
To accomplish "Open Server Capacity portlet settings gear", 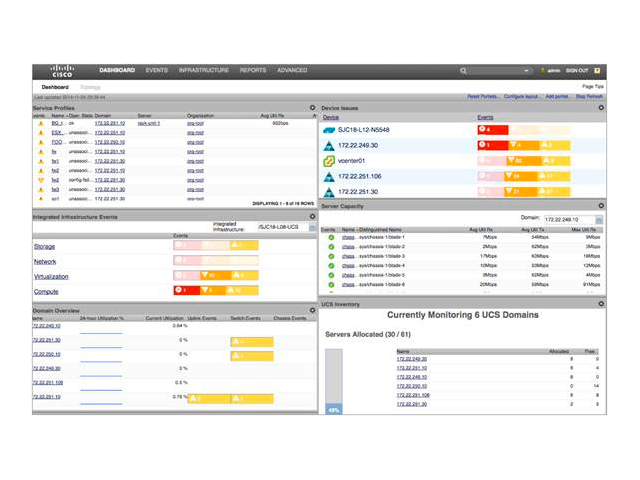I will 601,206.
